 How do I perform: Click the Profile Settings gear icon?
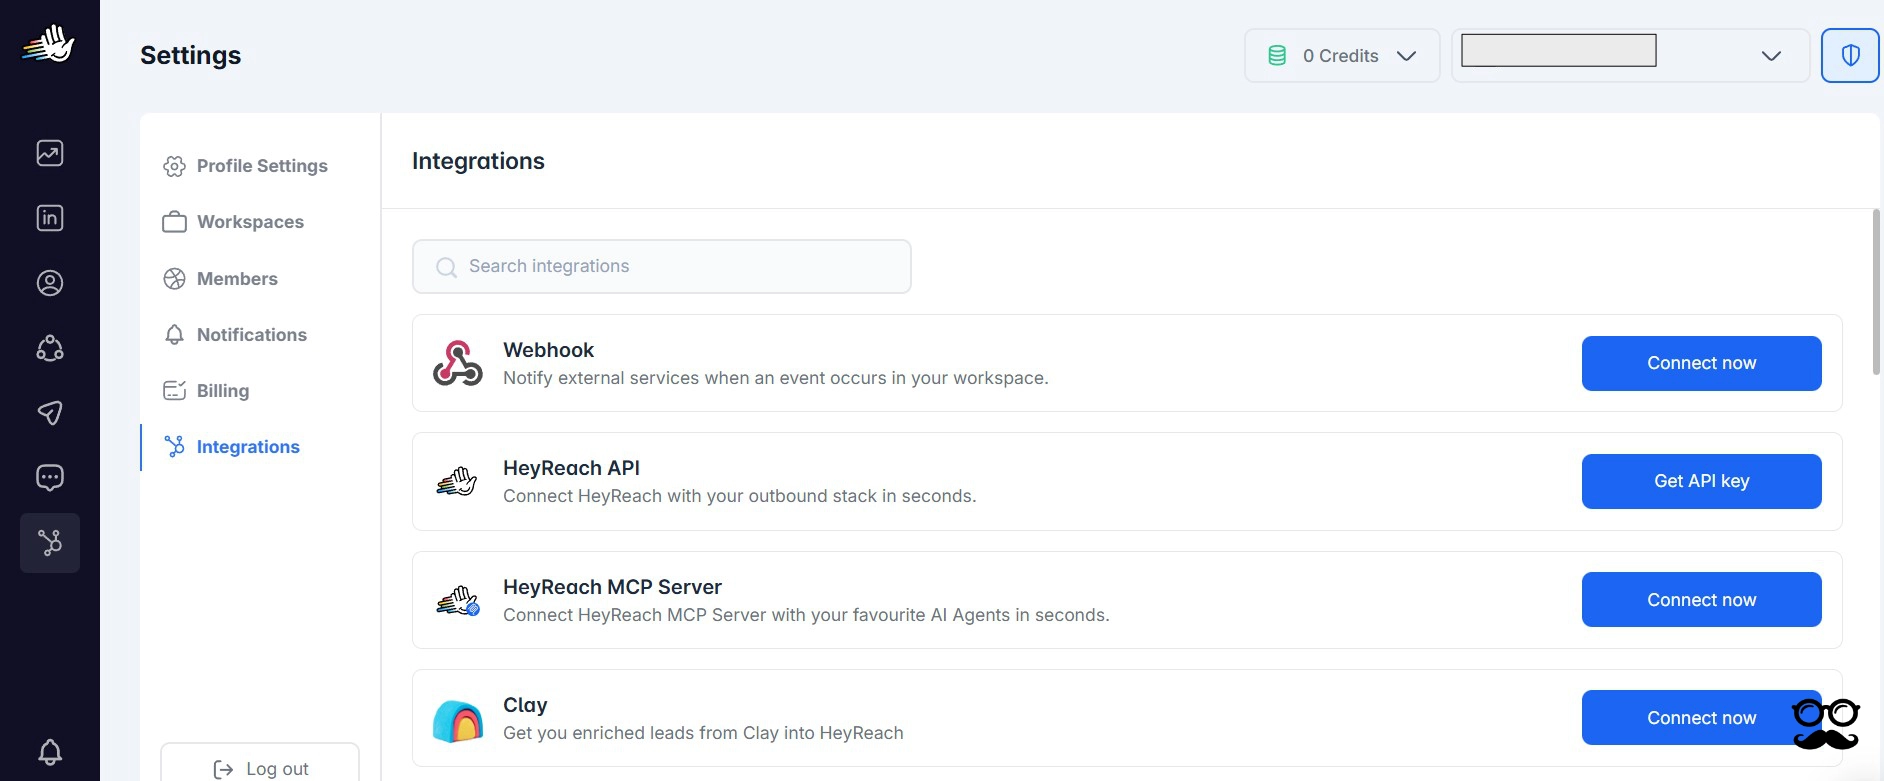pyautogui.click(x=174, y=166)
